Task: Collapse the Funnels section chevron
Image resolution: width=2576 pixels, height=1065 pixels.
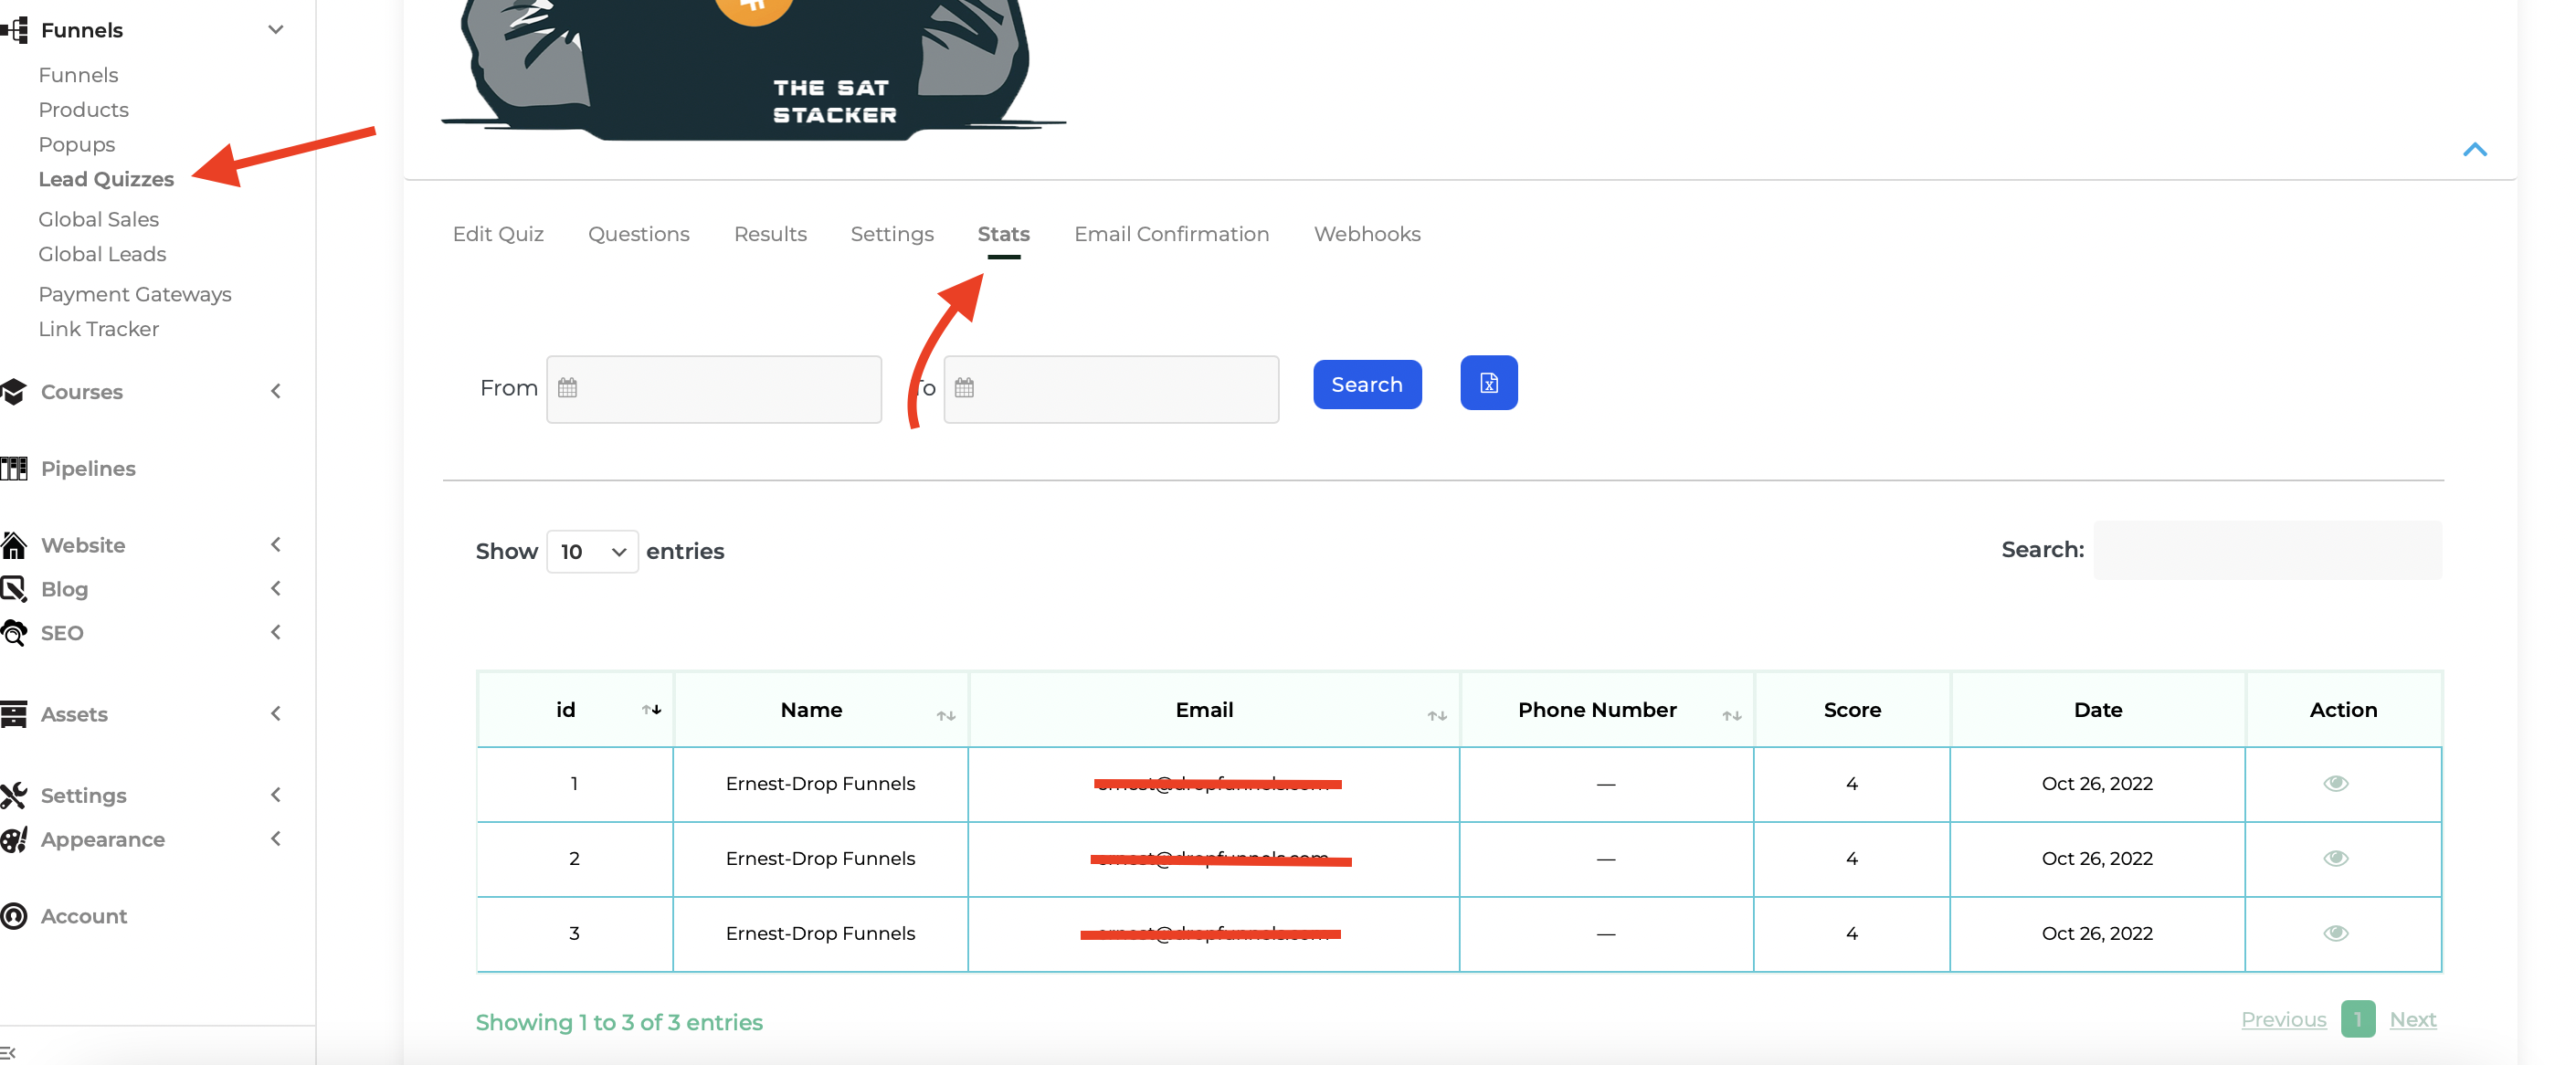Action: click(x=277, y=30)
